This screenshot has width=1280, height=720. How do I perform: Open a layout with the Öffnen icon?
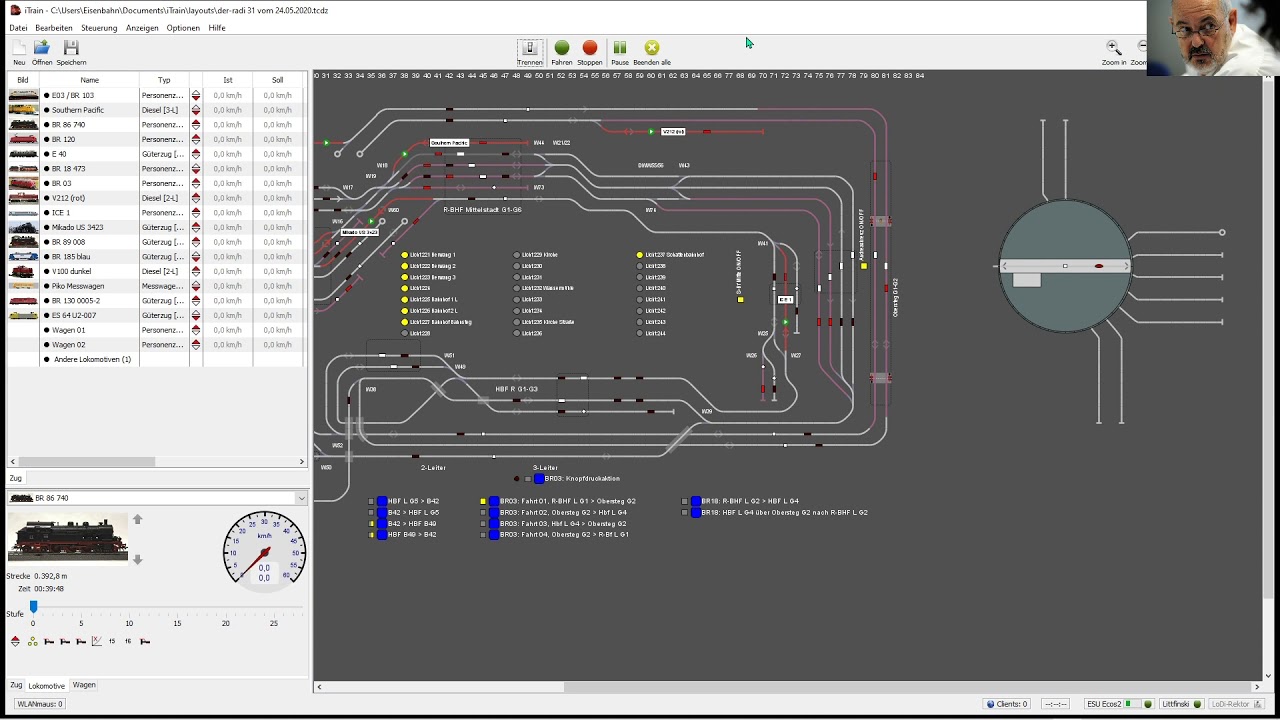click(42, 48)
